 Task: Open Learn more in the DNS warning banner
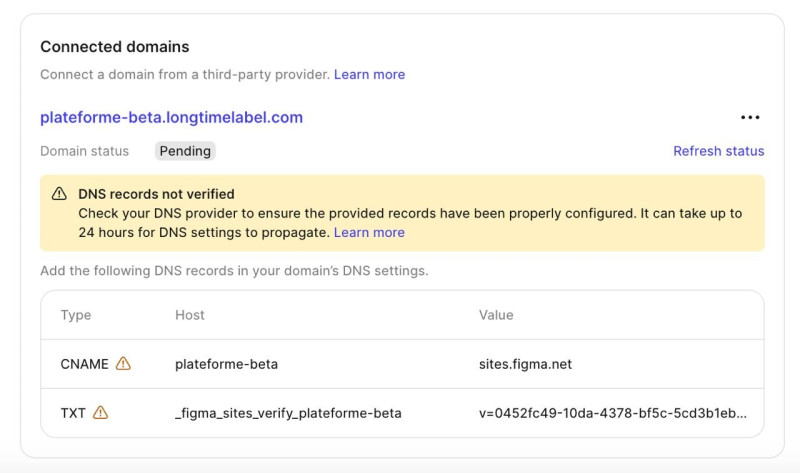(x=369, y=232)
